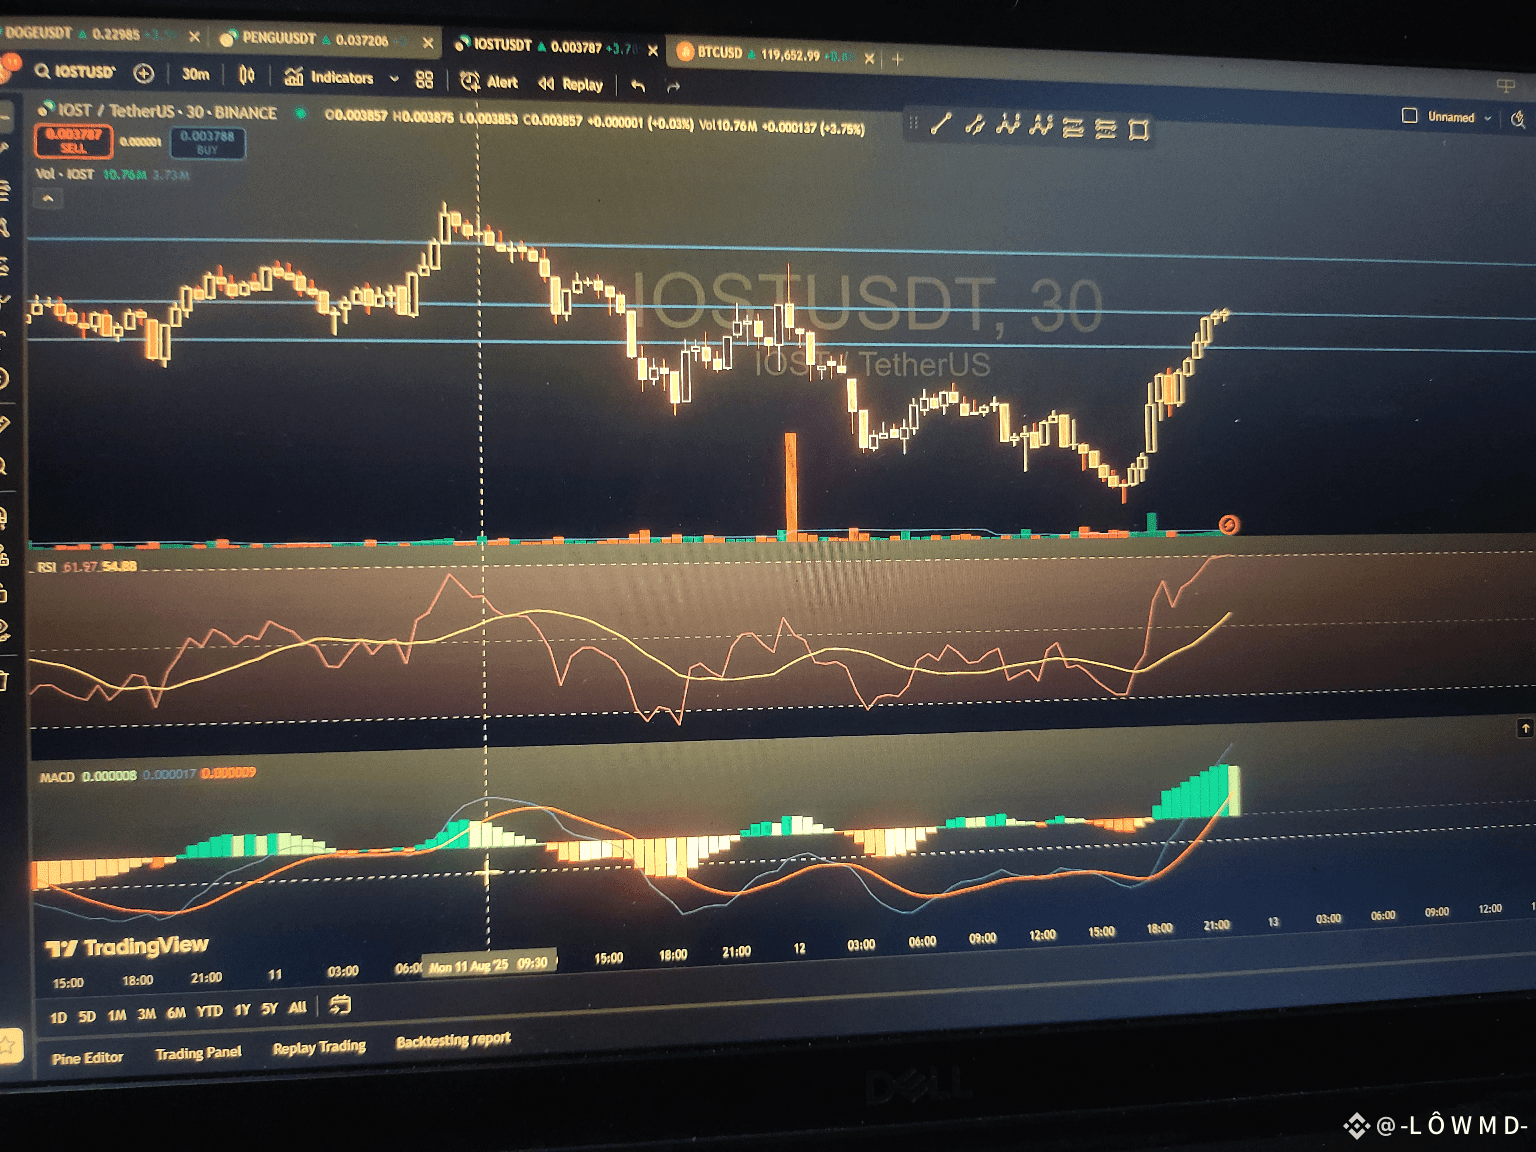Image resolution: width=1536 pixels, height=1152 pixels.
Task: Click the RSI indicator legend label
Action: 47,567
